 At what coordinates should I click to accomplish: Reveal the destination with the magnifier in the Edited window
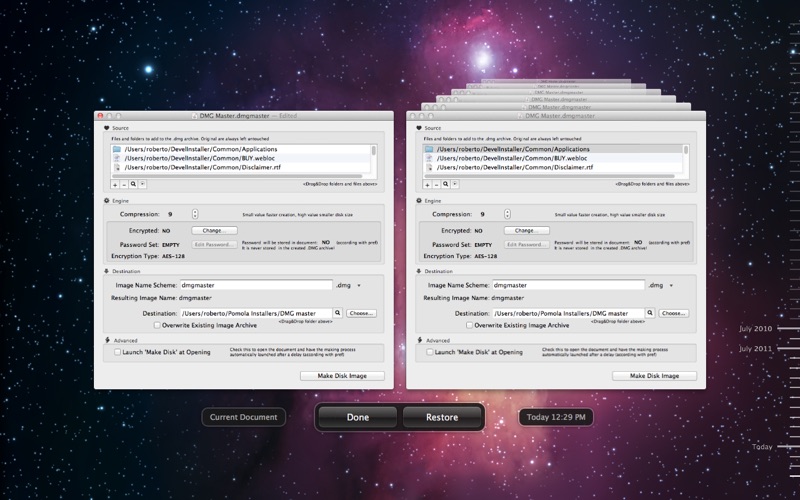[338, 313]
